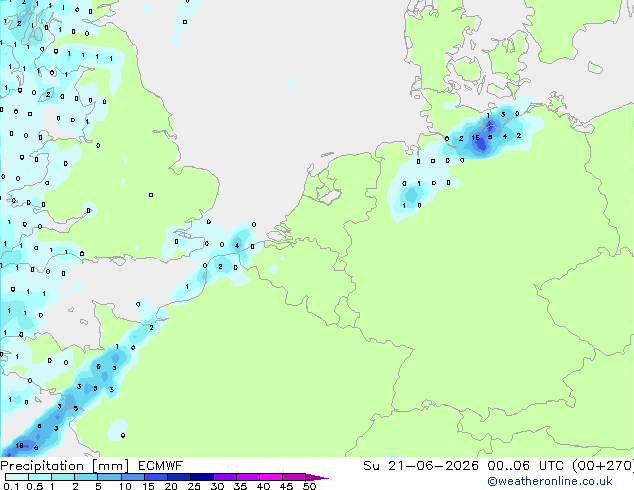Click the ECMWF model label

(161, 466)
